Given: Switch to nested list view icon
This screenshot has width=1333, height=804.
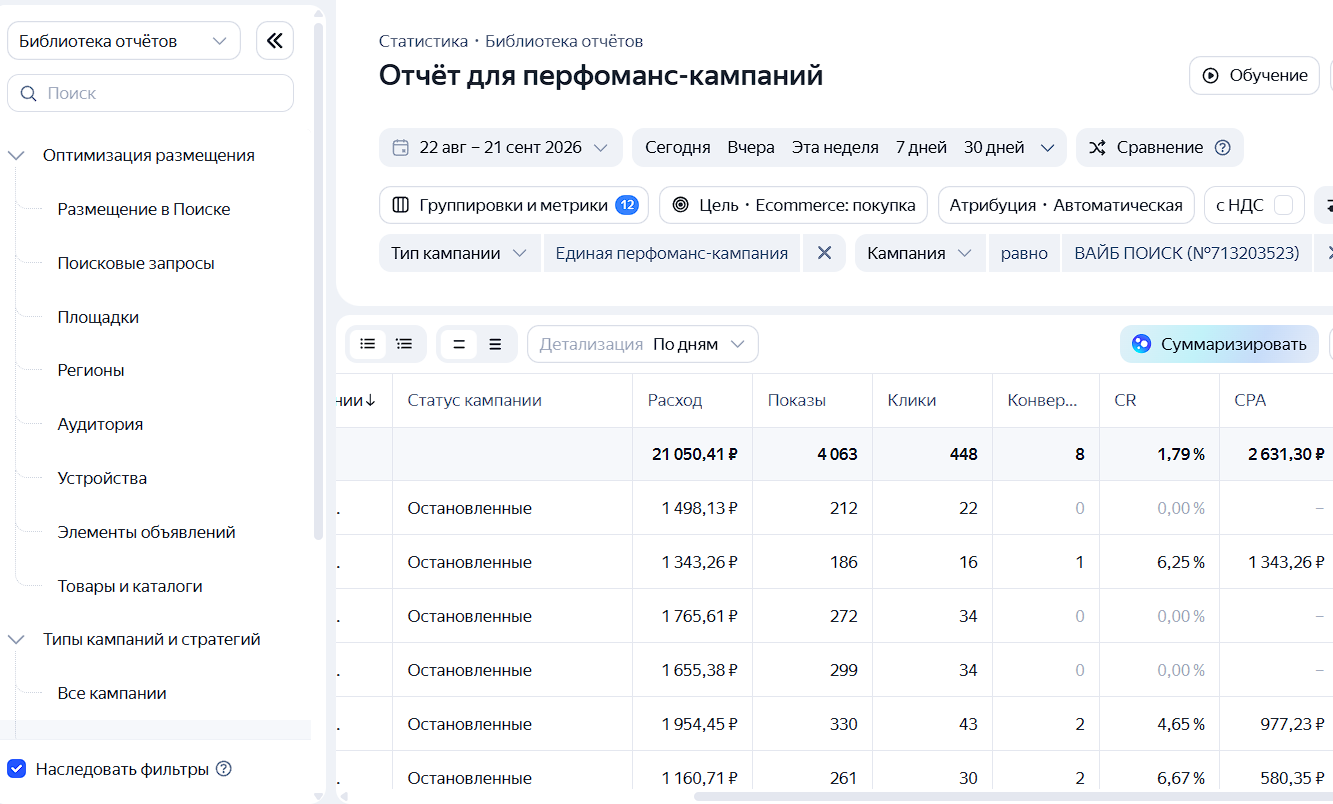Looking at the screenshot, I should 404,344.
